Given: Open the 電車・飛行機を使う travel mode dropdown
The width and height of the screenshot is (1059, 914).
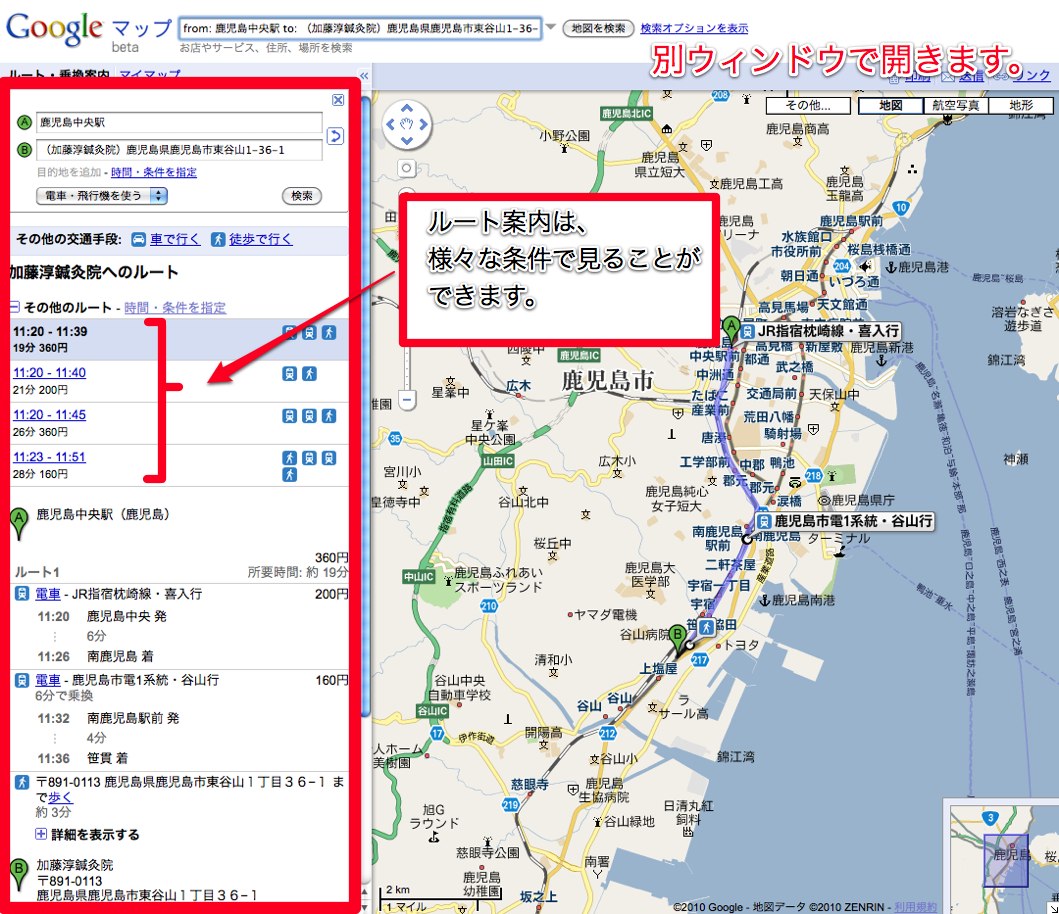Looking at the screenshot, I should (x=102, y=196).
